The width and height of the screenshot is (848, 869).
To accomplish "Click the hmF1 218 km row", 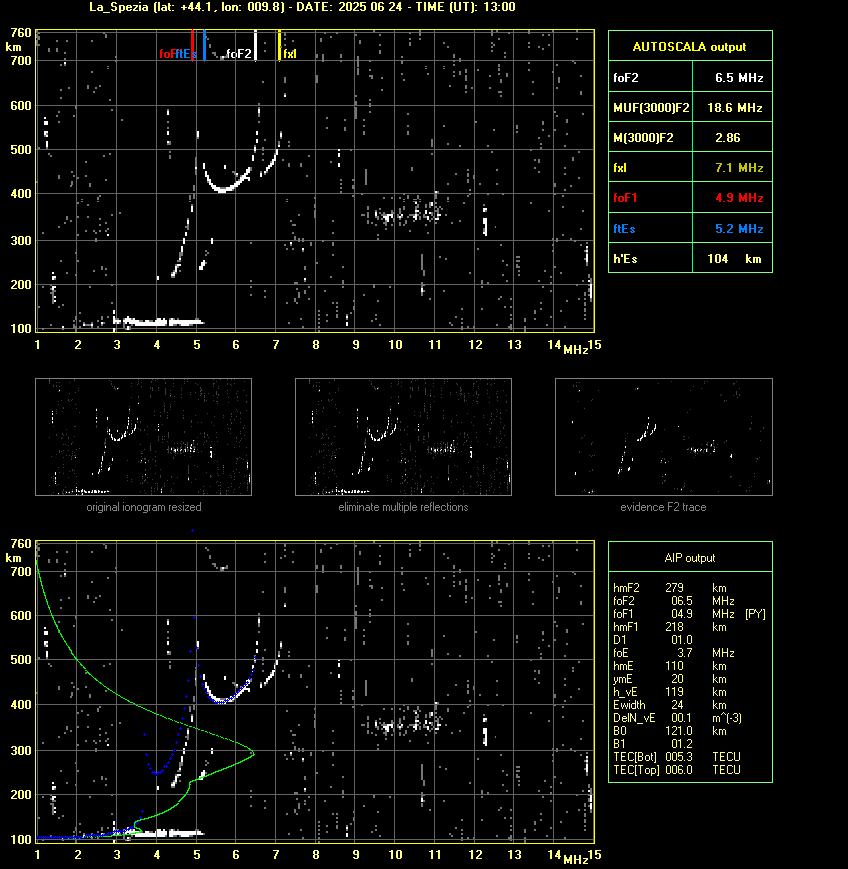I will click(x=670, y=627).
